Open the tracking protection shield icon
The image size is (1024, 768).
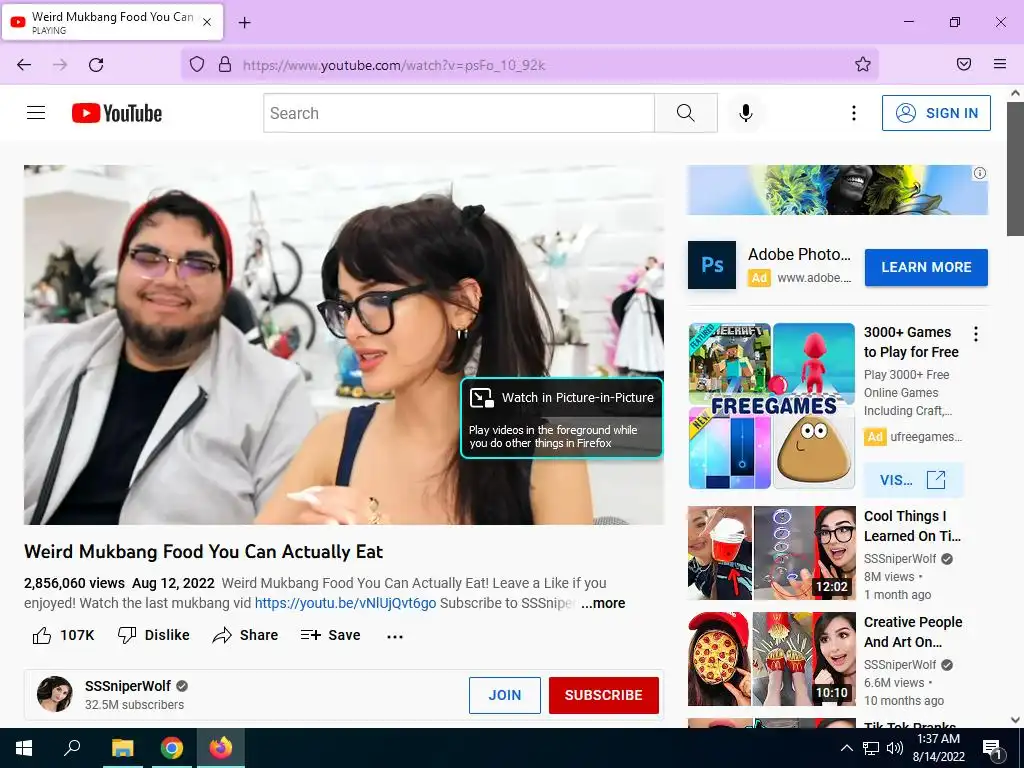click(x=197, y=64)
